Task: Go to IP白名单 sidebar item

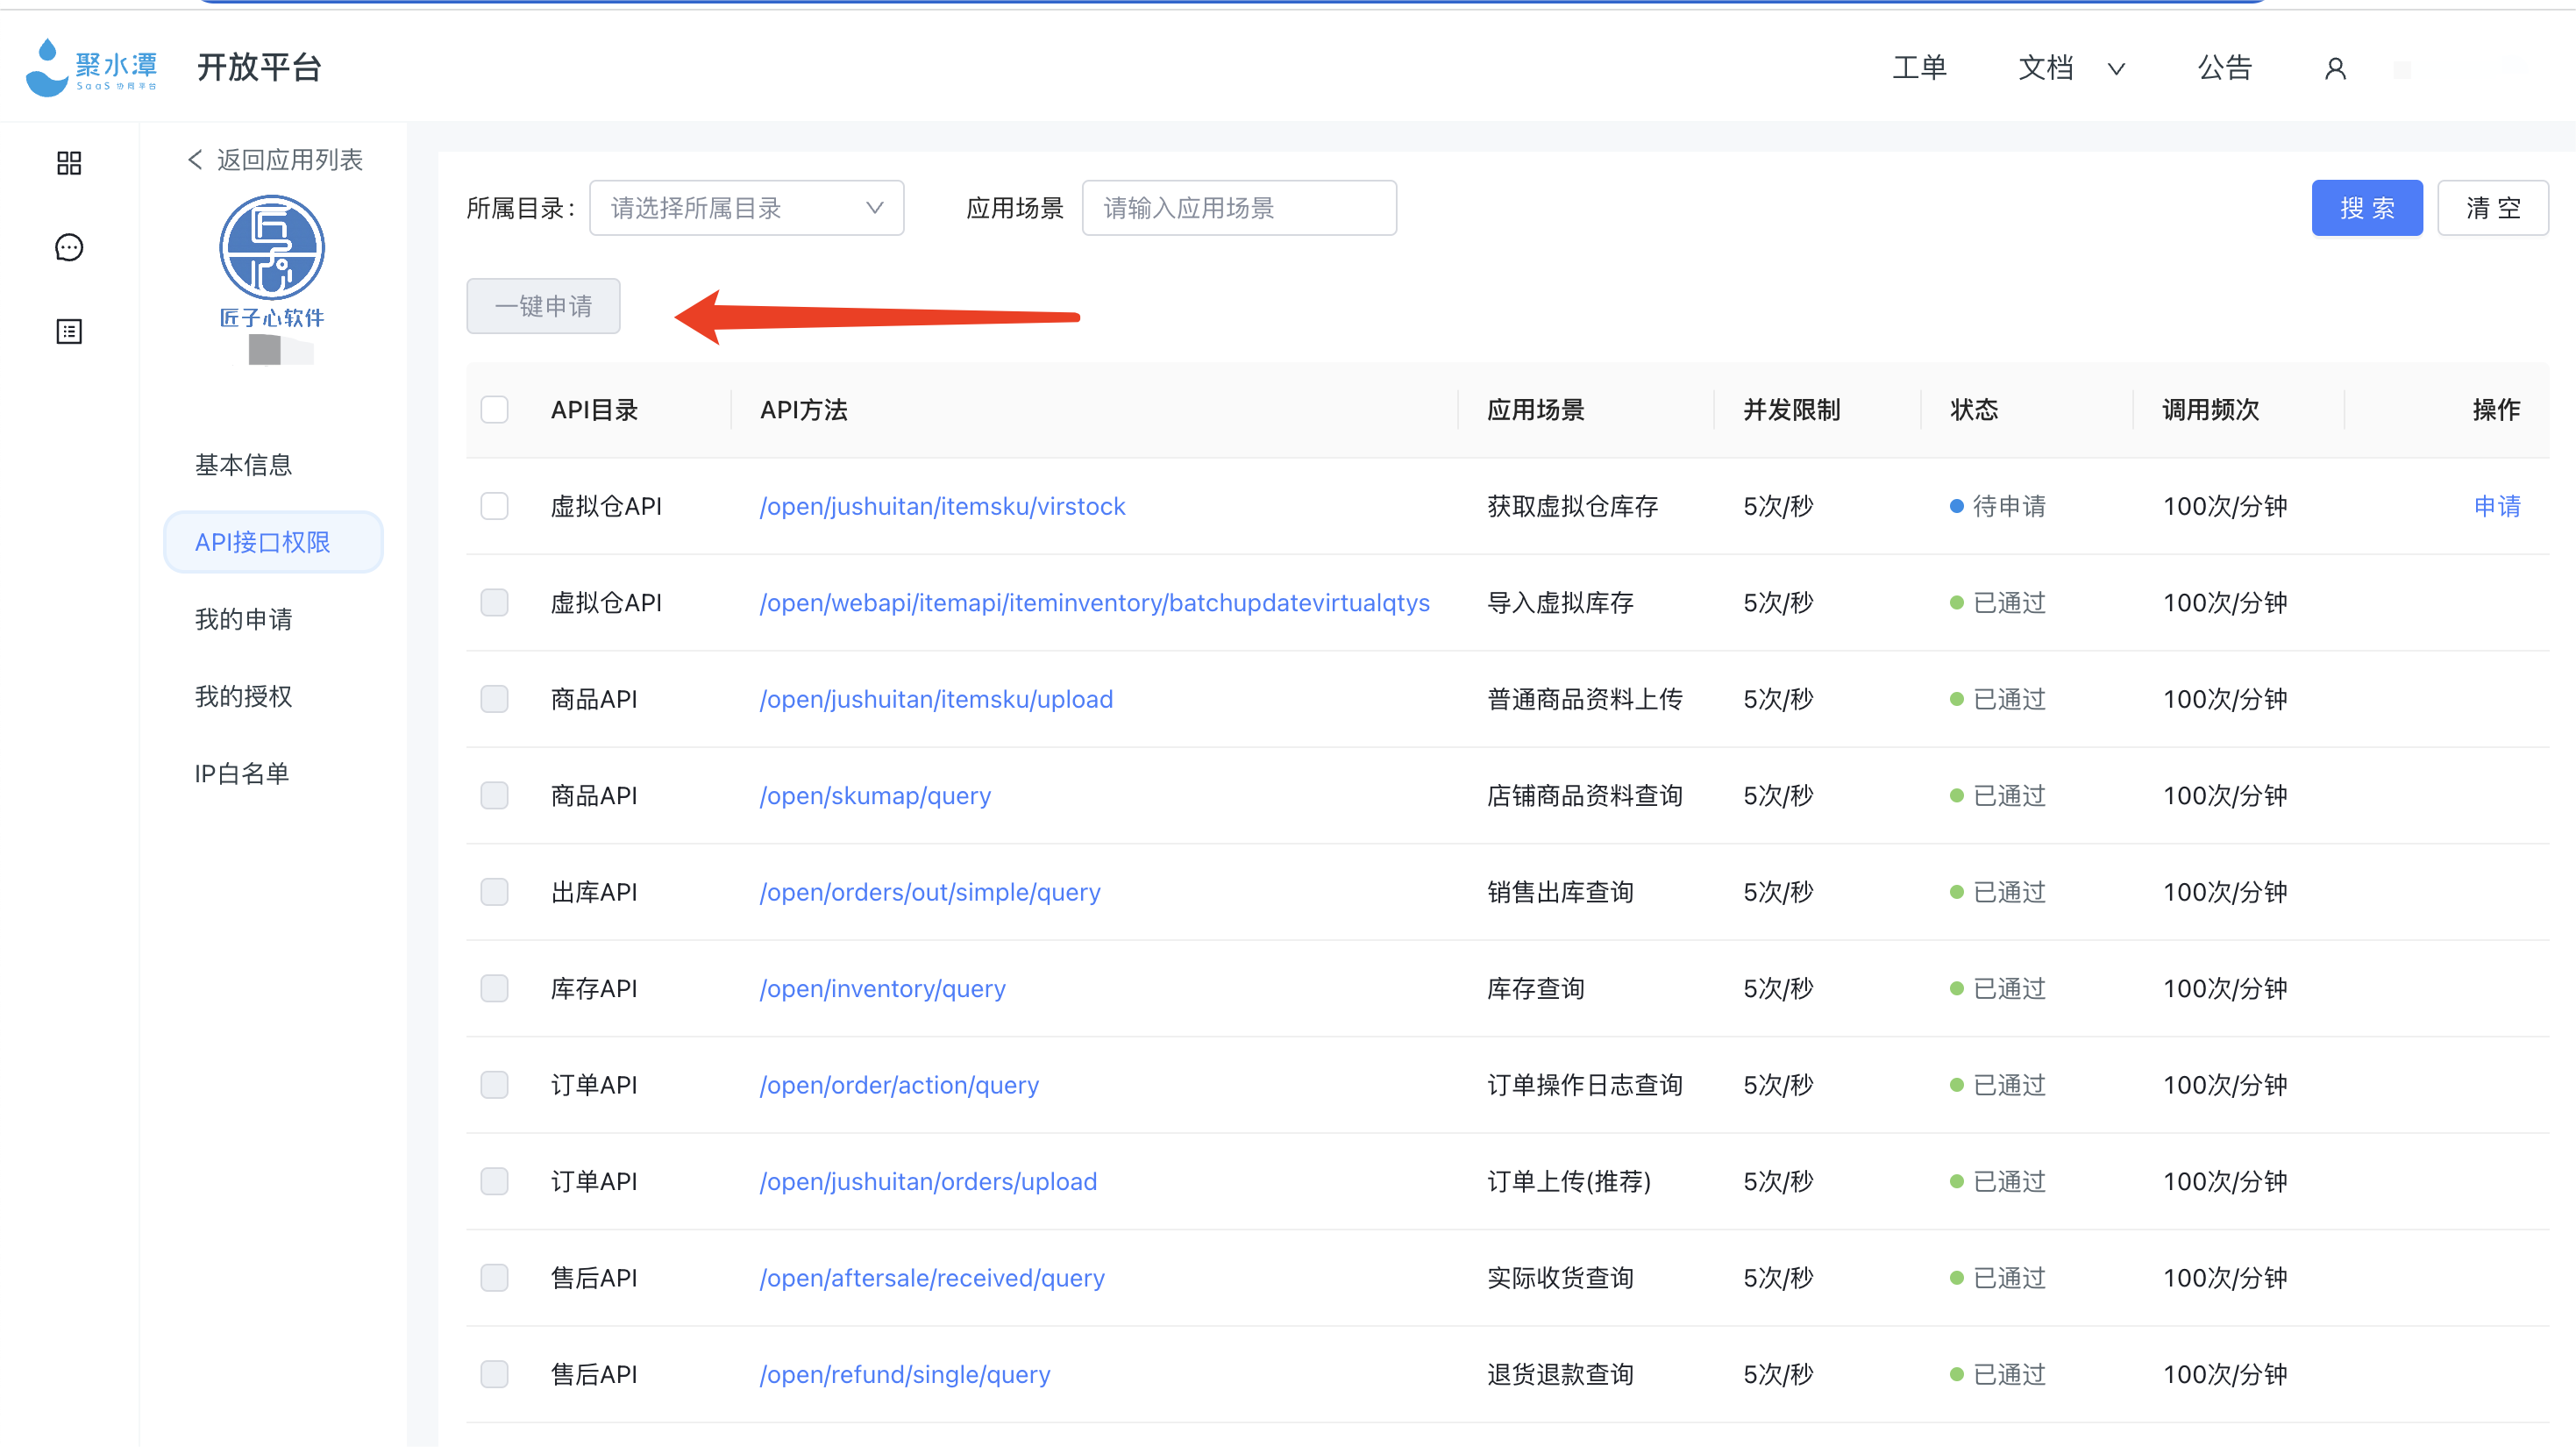Action: [241, 773]
